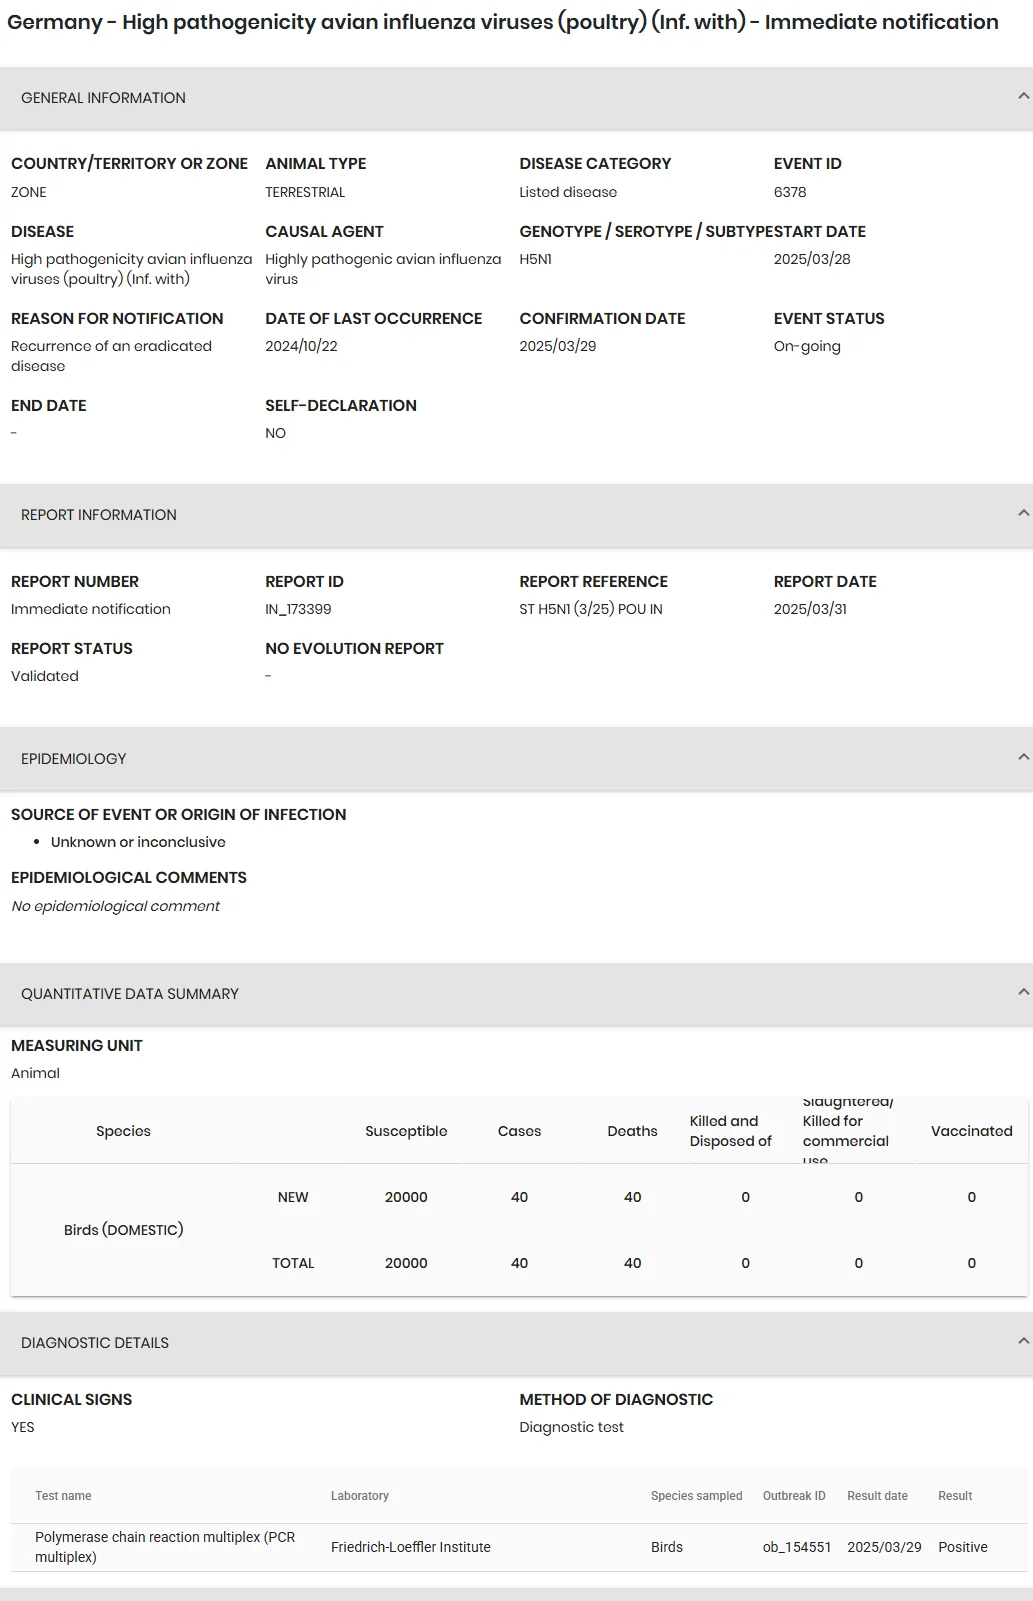Click the 'Killed and Disposed of' column header
The image size is (1033, 1601).
pyautogui.click(x=731, y=1131)
